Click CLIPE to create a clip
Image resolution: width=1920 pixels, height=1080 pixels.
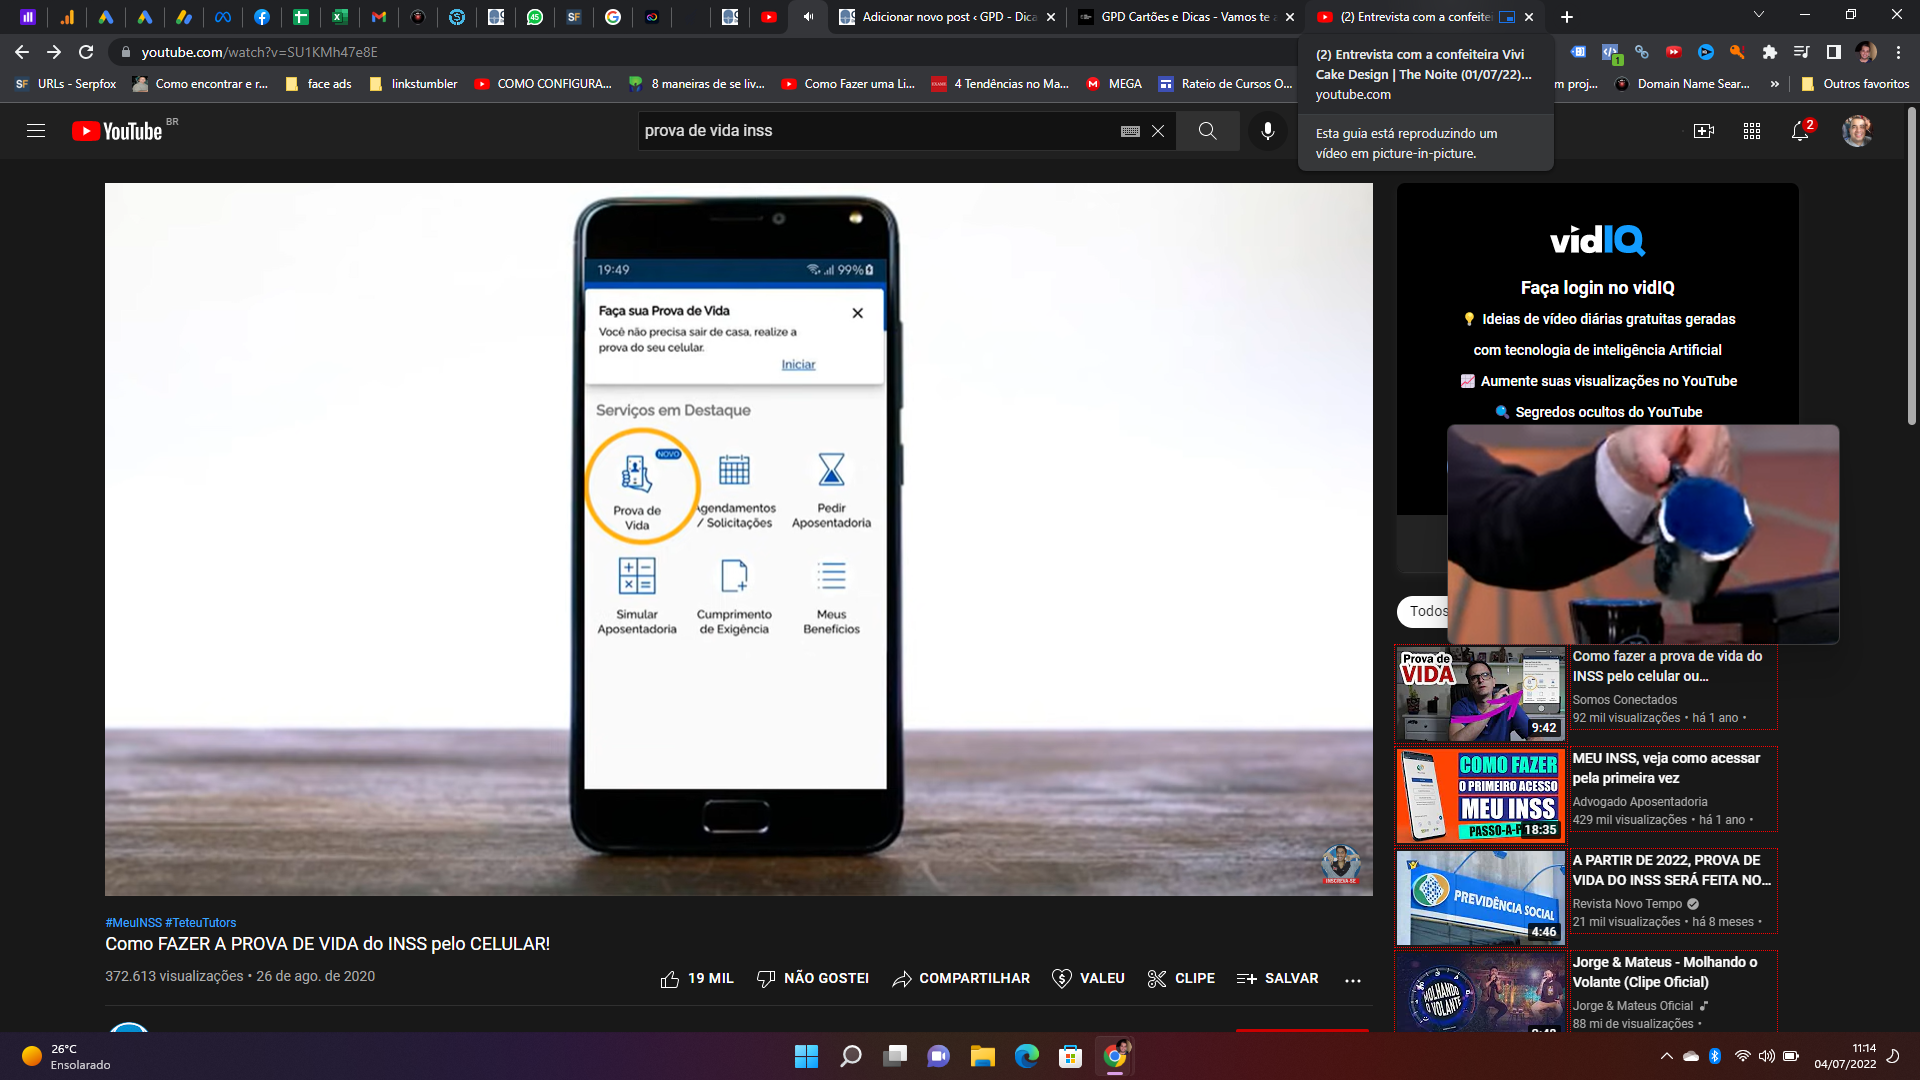[1181, 979]
